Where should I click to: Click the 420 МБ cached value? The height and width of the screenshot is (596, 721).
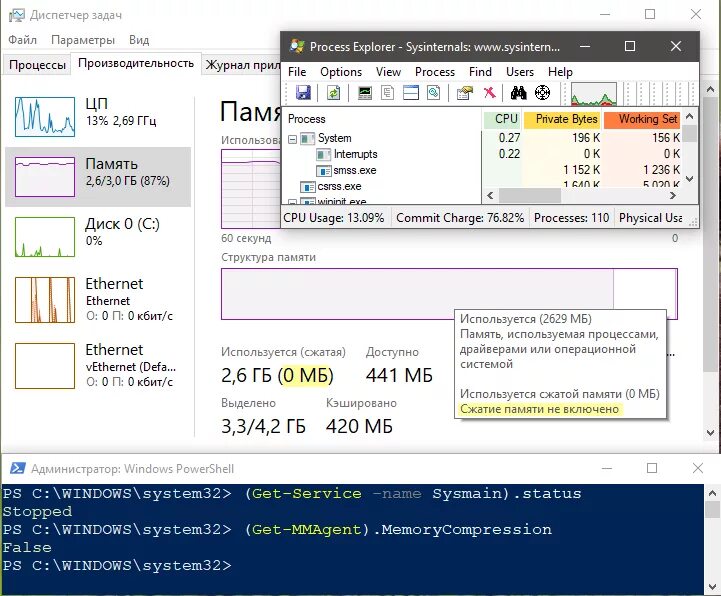click(x=359, y=427)
